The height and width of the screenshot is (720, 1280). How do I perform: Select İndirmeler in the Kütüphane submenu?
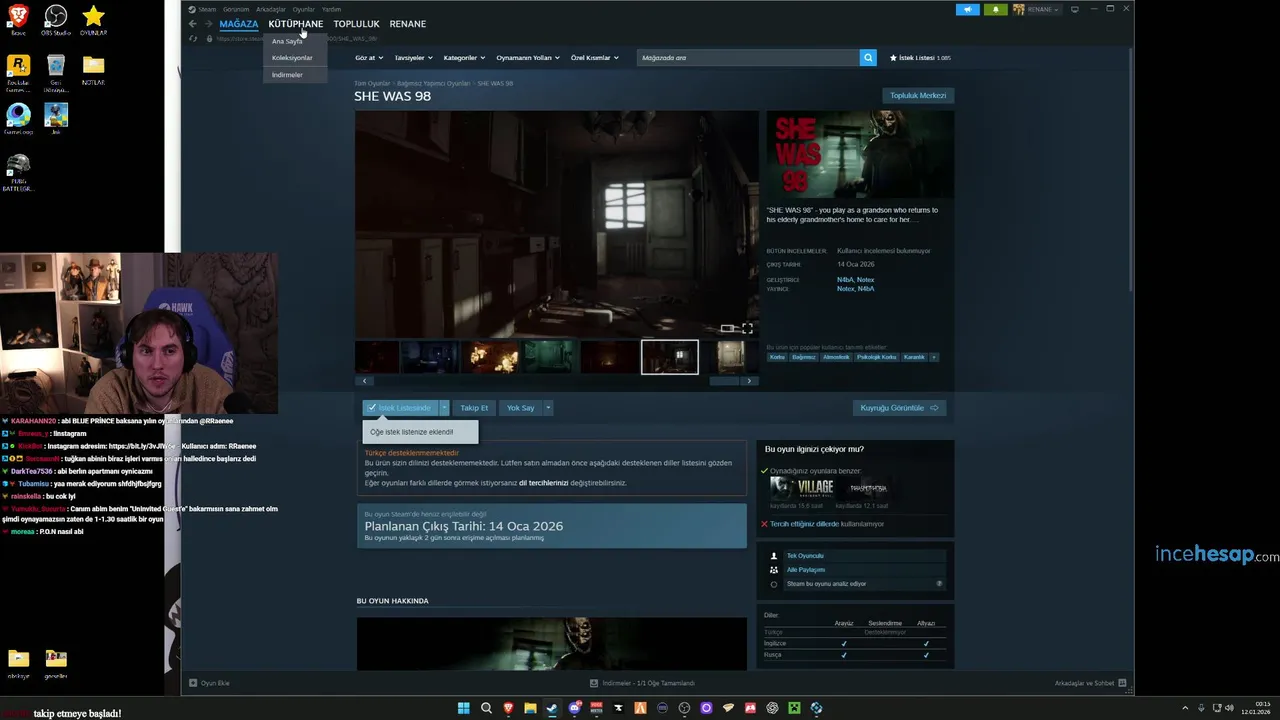[x=287, y=75]
